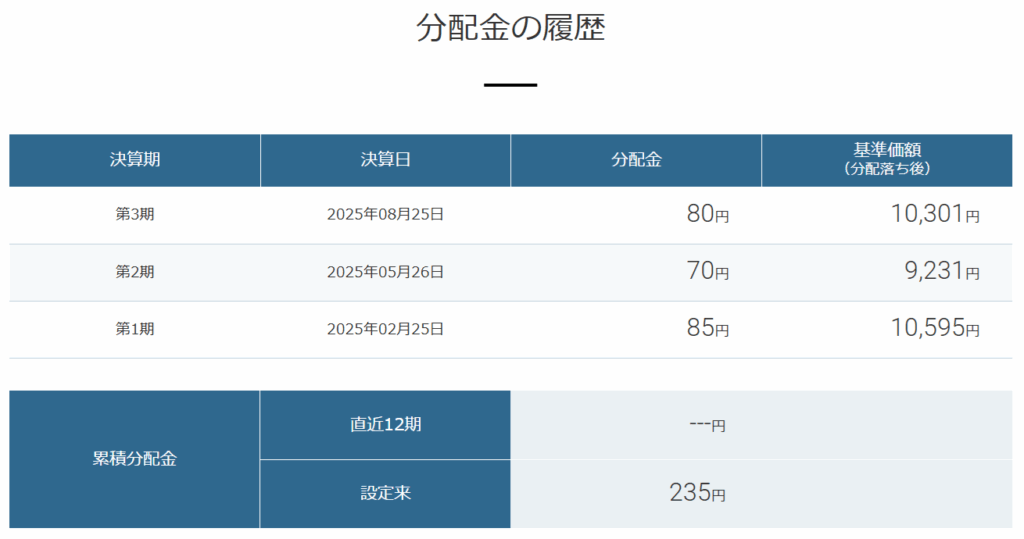Select the 第3期 row label

135,214
